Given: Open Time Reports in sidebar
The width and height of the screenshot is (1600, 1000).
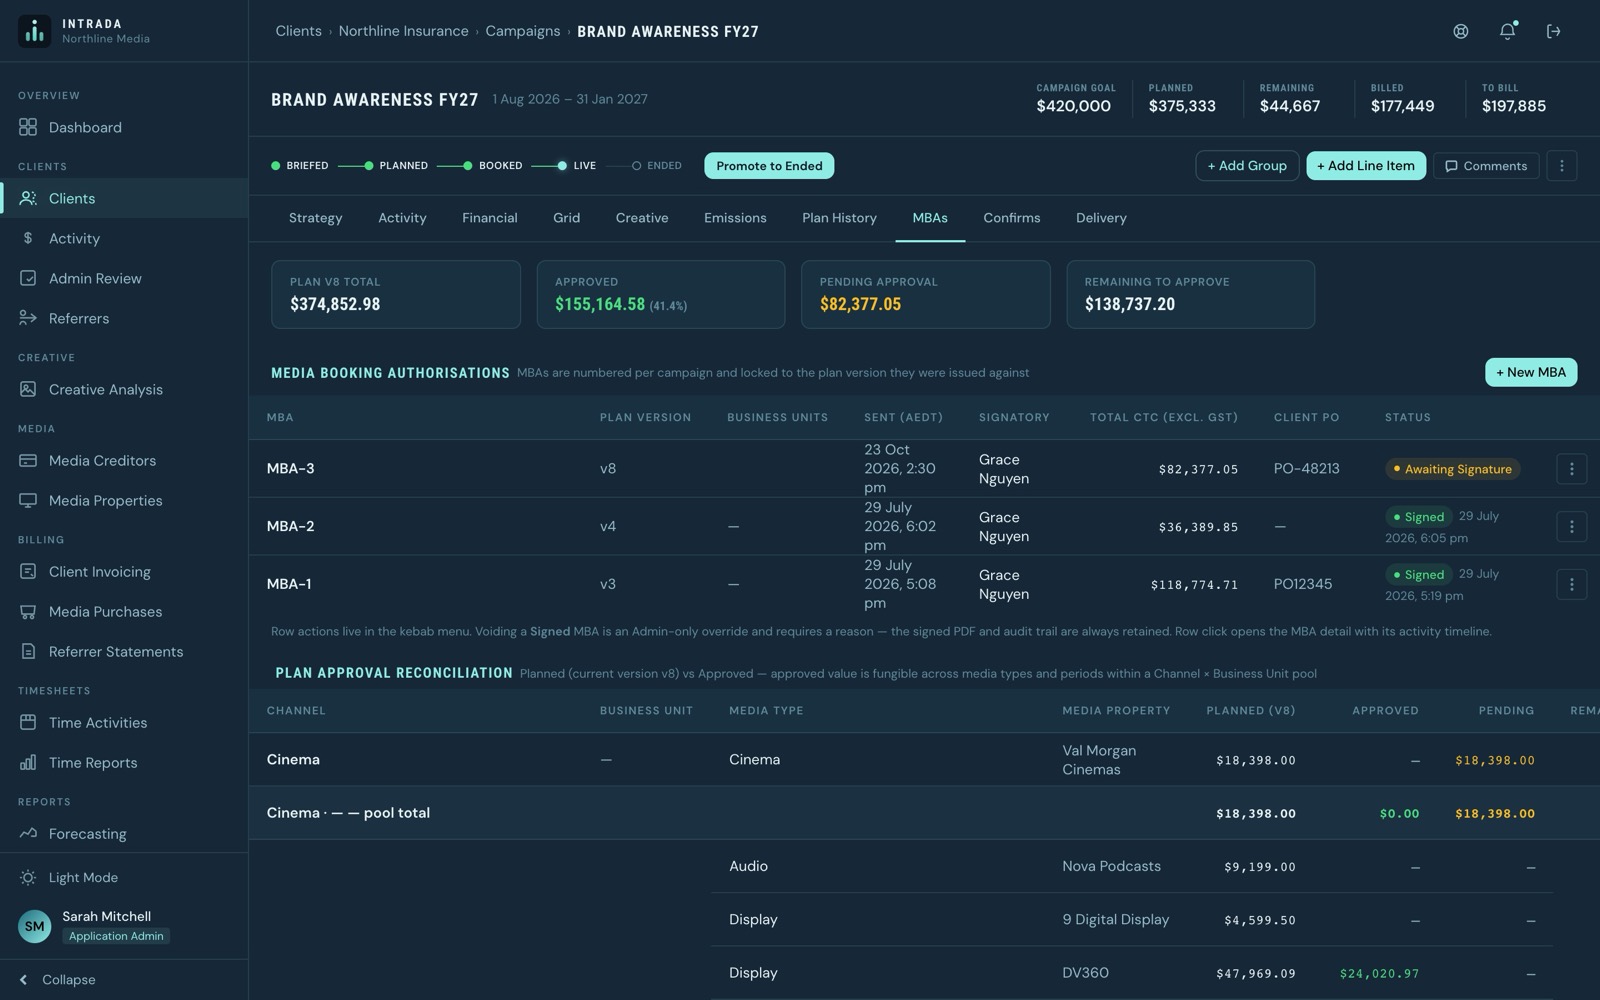Looking at the screenshot, I should point(124,762).
